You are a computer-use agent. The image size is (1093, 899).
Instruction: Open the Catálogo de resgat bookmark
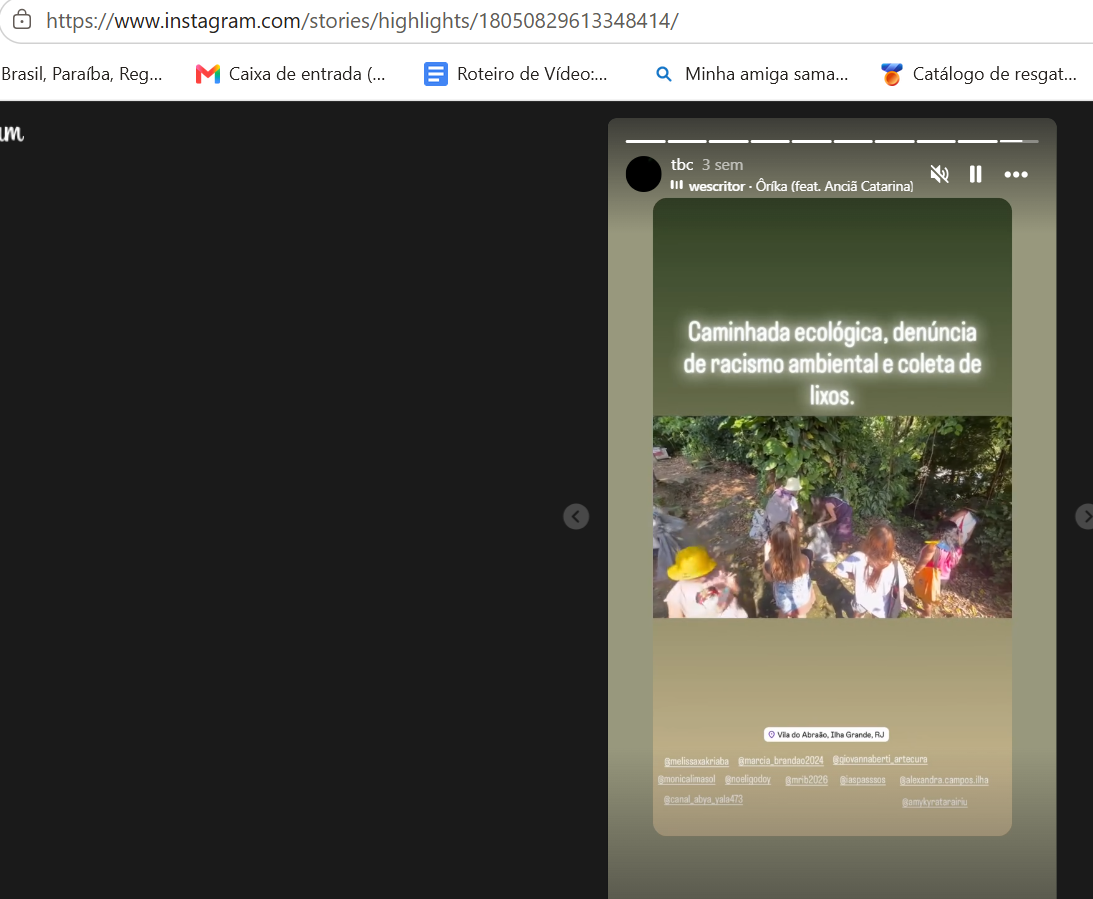(x=979, y=74)
